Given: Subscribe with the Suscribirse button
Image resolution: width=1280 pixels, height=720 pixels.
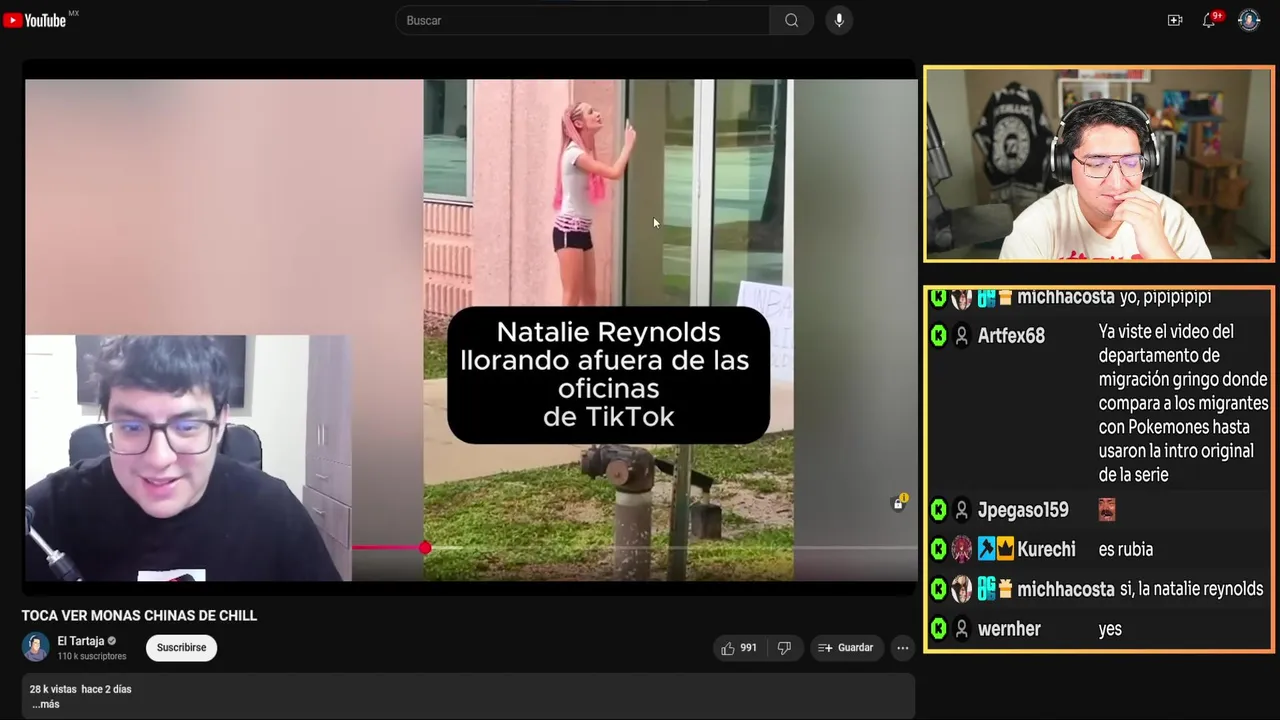Looking at the screenshot, I should click(181, 648).
